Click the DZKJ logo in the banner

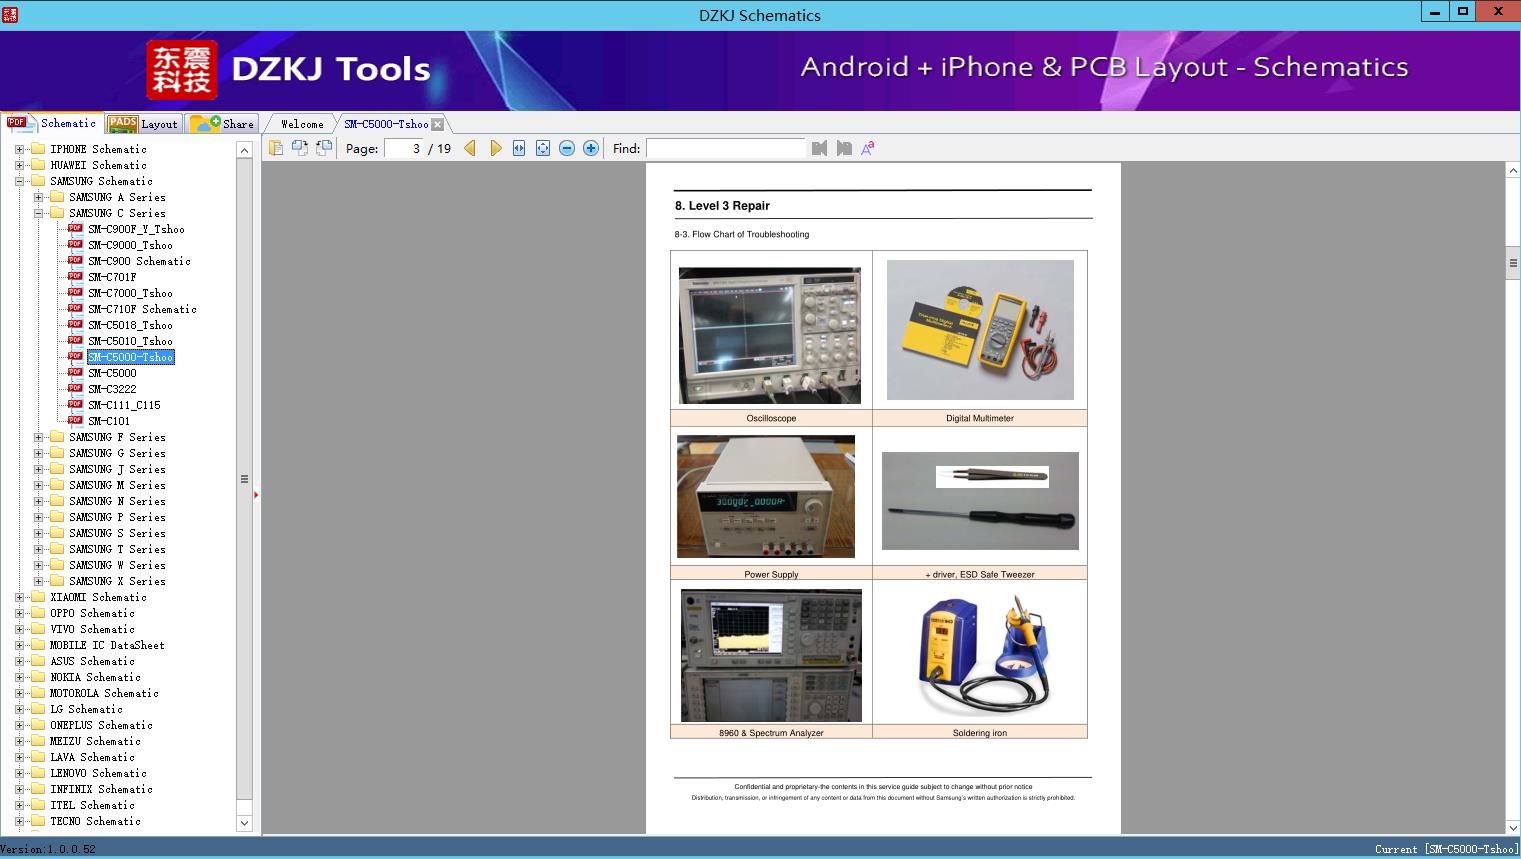point(181,70)
